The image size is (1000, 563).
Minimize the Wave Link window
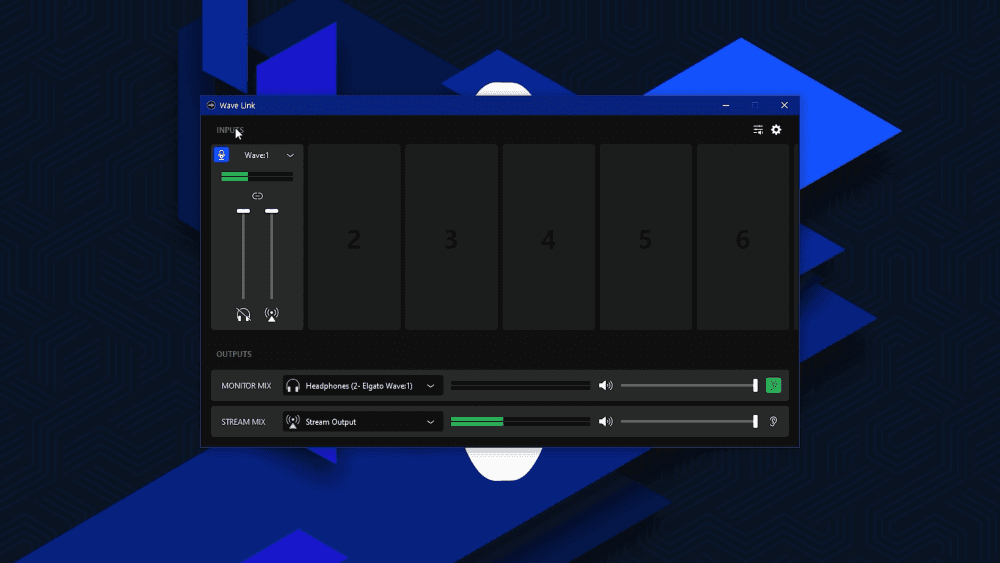[x=726, y=105]
